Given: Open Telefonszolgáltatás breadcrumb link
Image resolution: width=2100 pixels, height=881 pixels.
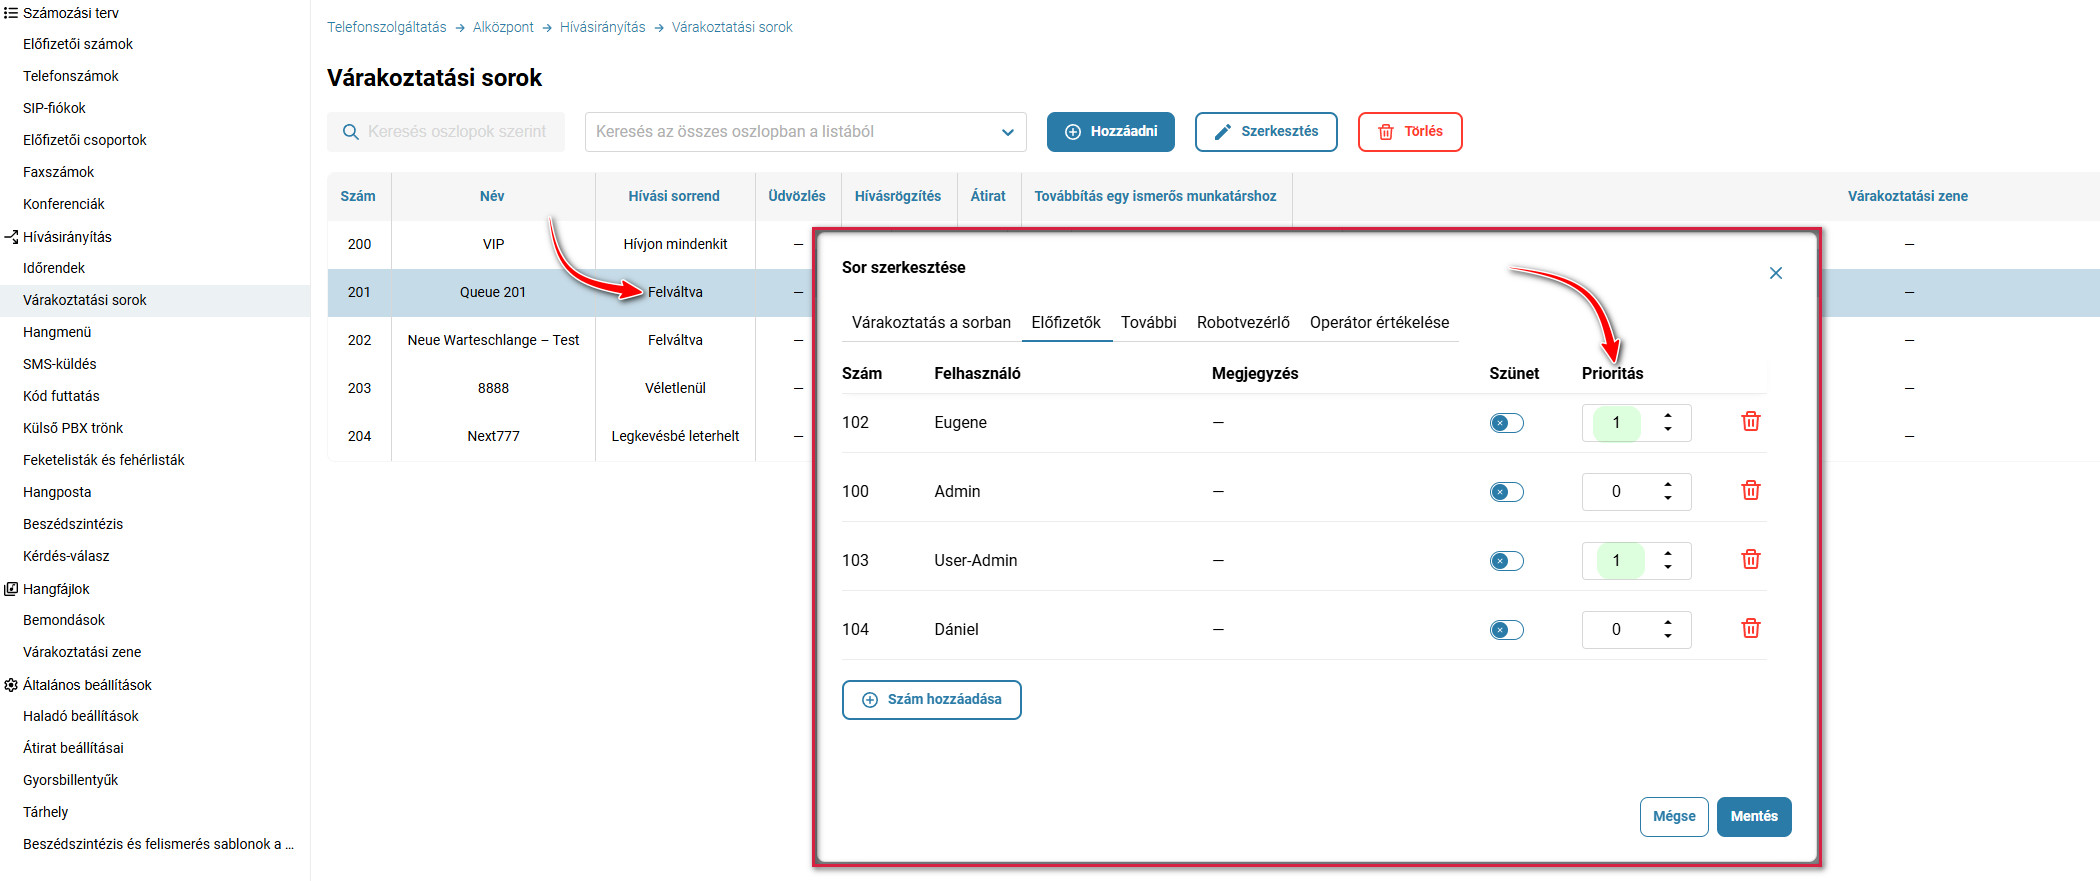Looking at the screenshot, I should (387, 27).
